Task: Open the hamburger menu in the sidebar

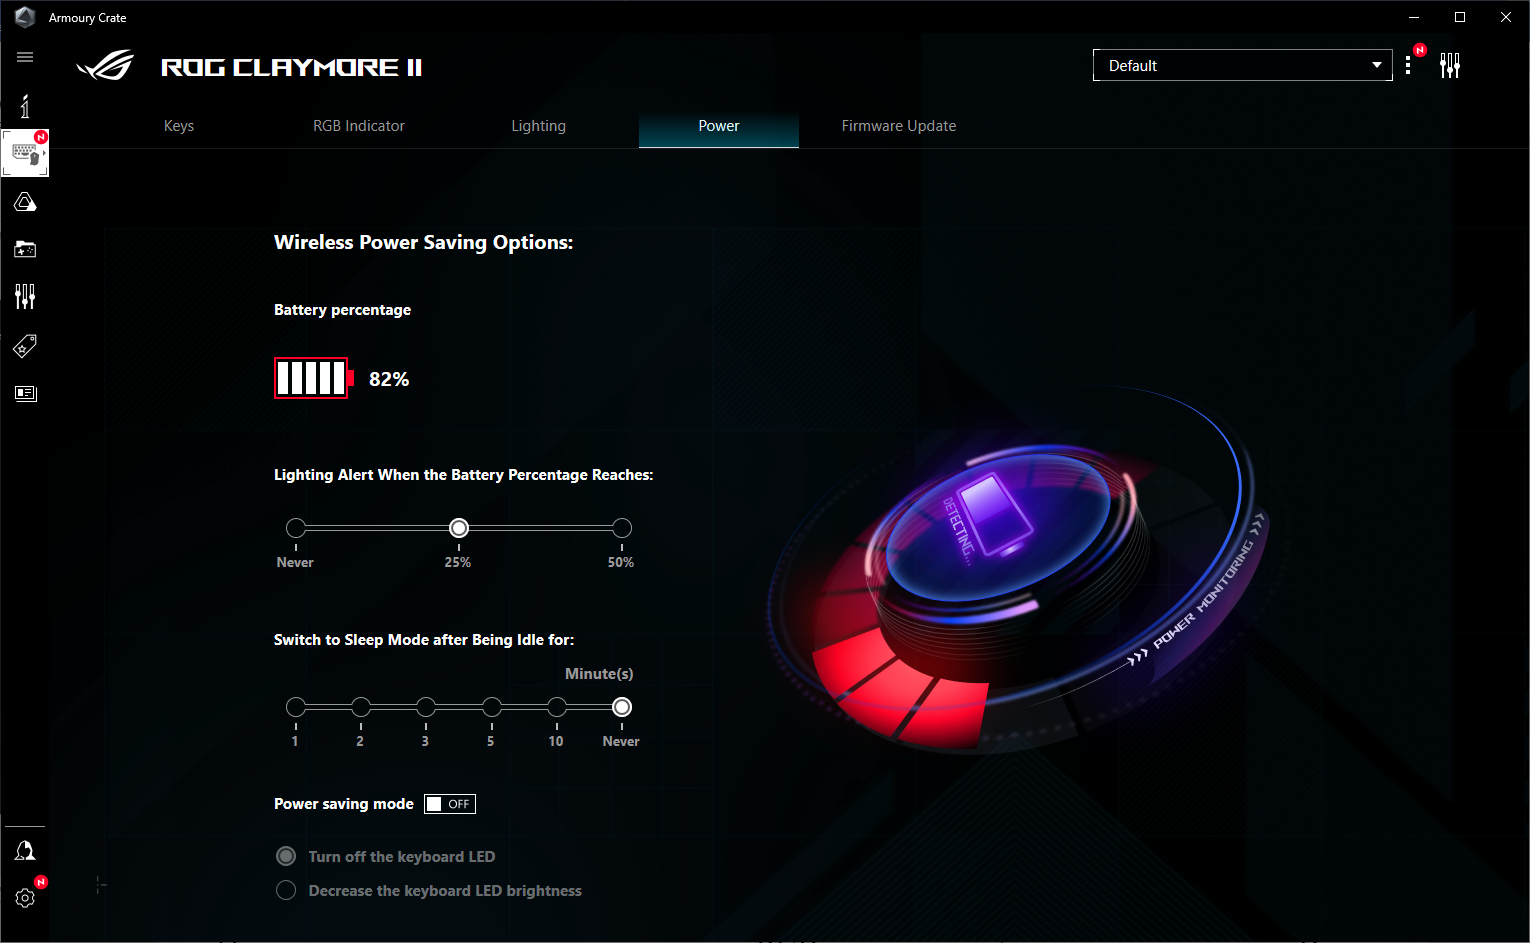Action: point(25,57)
